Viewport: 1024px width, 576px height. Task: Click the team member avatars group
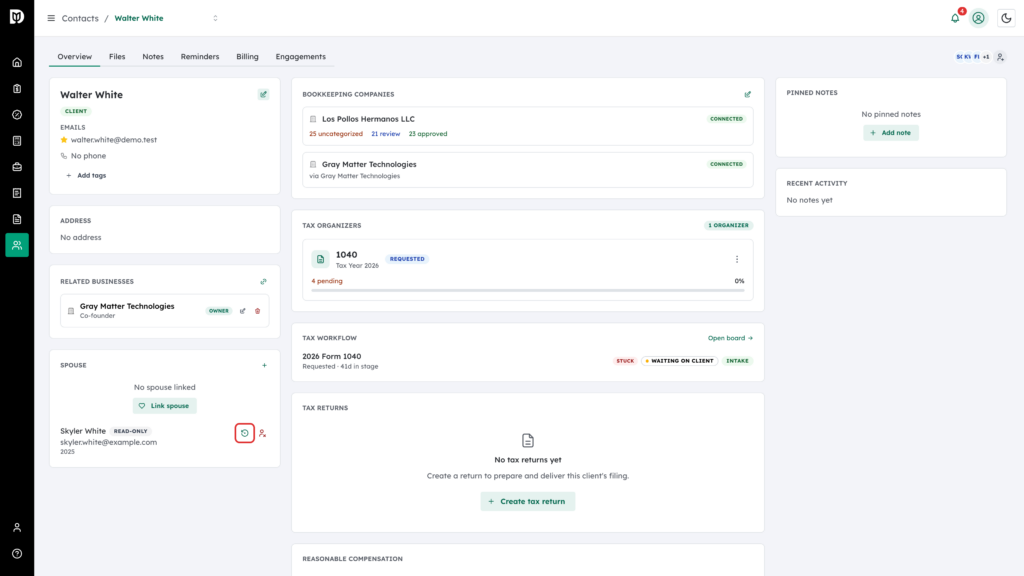click(972, 57)
